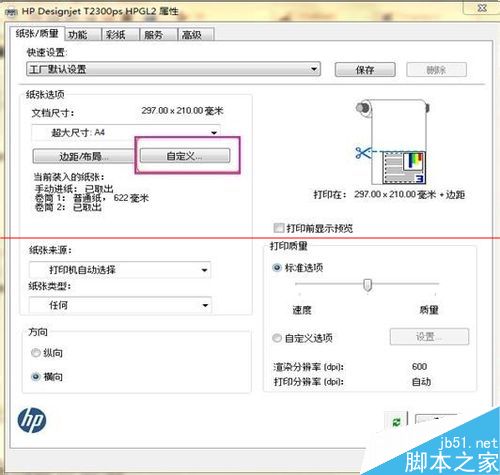Click the 自定义... paper size button

tap(185, 156)
